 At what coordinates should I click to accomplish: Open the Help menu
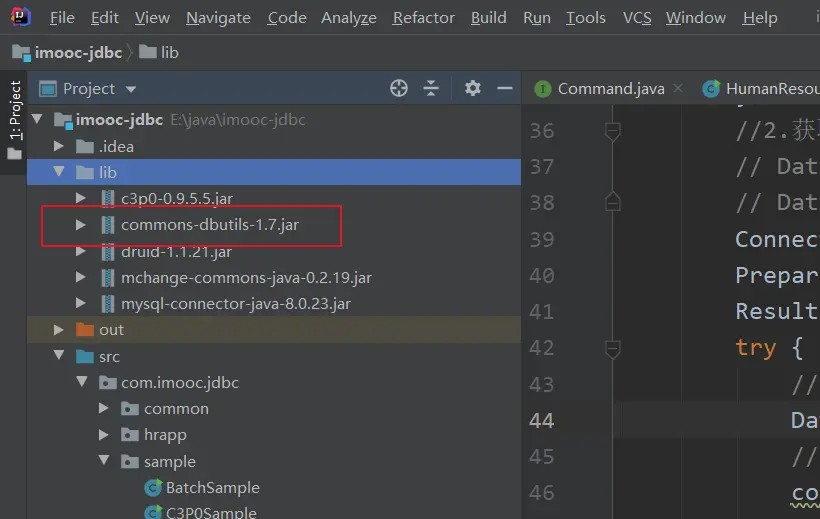[x=760, y=18]
